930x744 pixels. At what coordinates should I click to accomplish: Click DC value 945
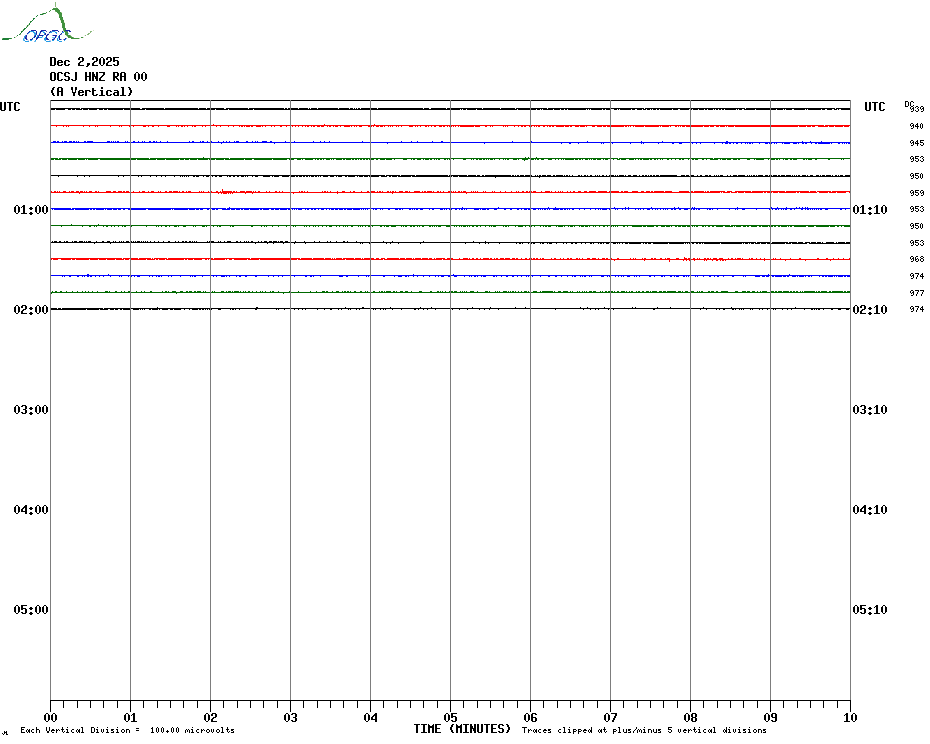[x=916, y=143]
